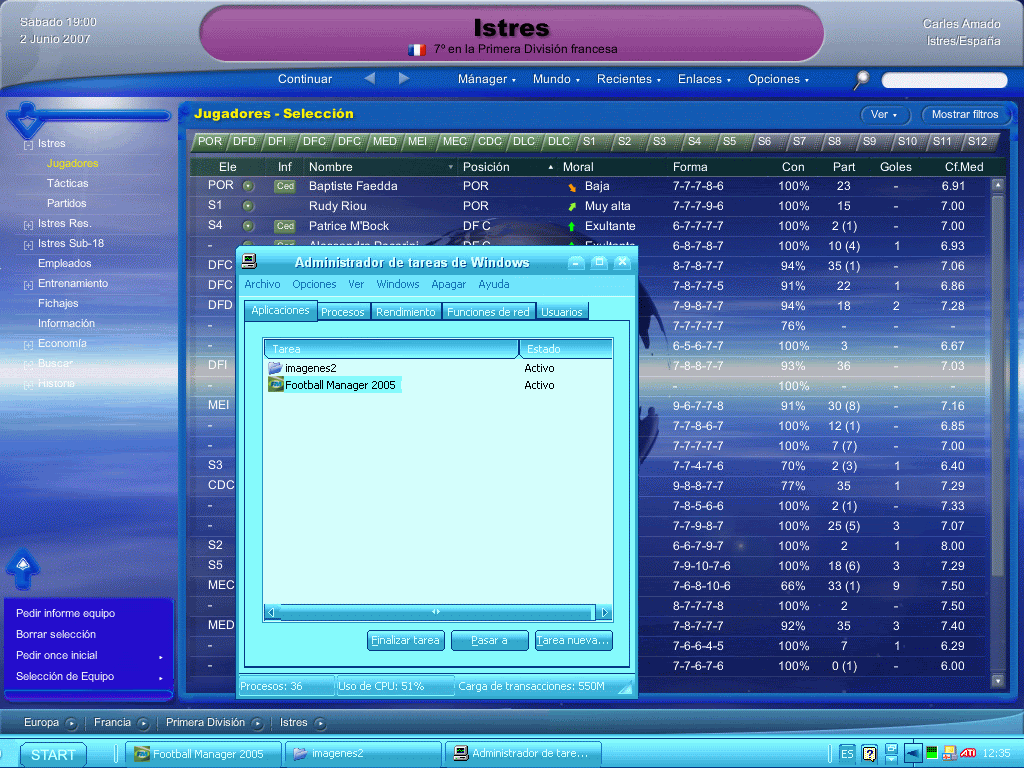Screen dimensions: 1024x768
Task: Click the ES language indicator in tray
Action: pyautogui.click(x=847, y=754)
